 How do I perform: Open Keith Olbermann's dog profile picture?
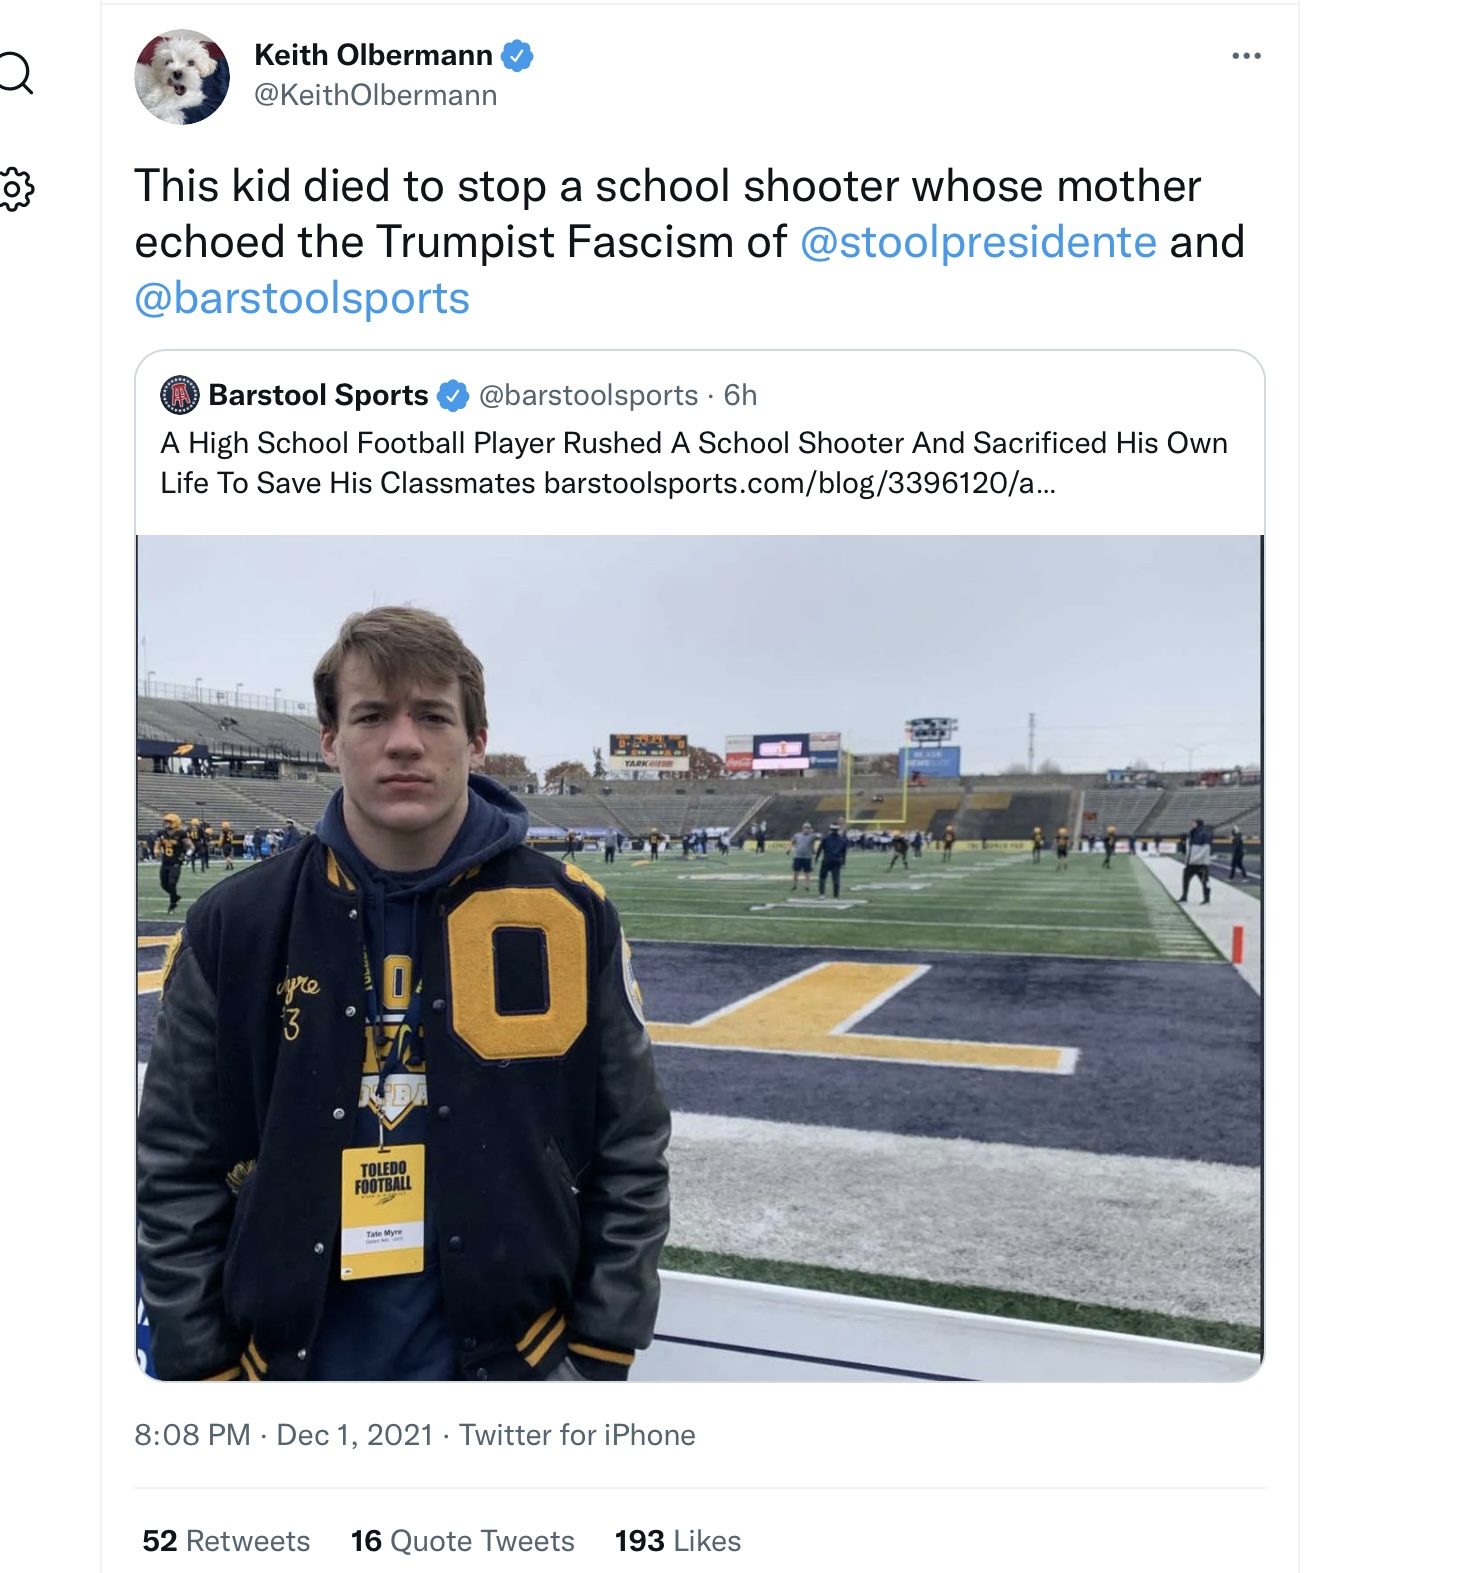182,77
